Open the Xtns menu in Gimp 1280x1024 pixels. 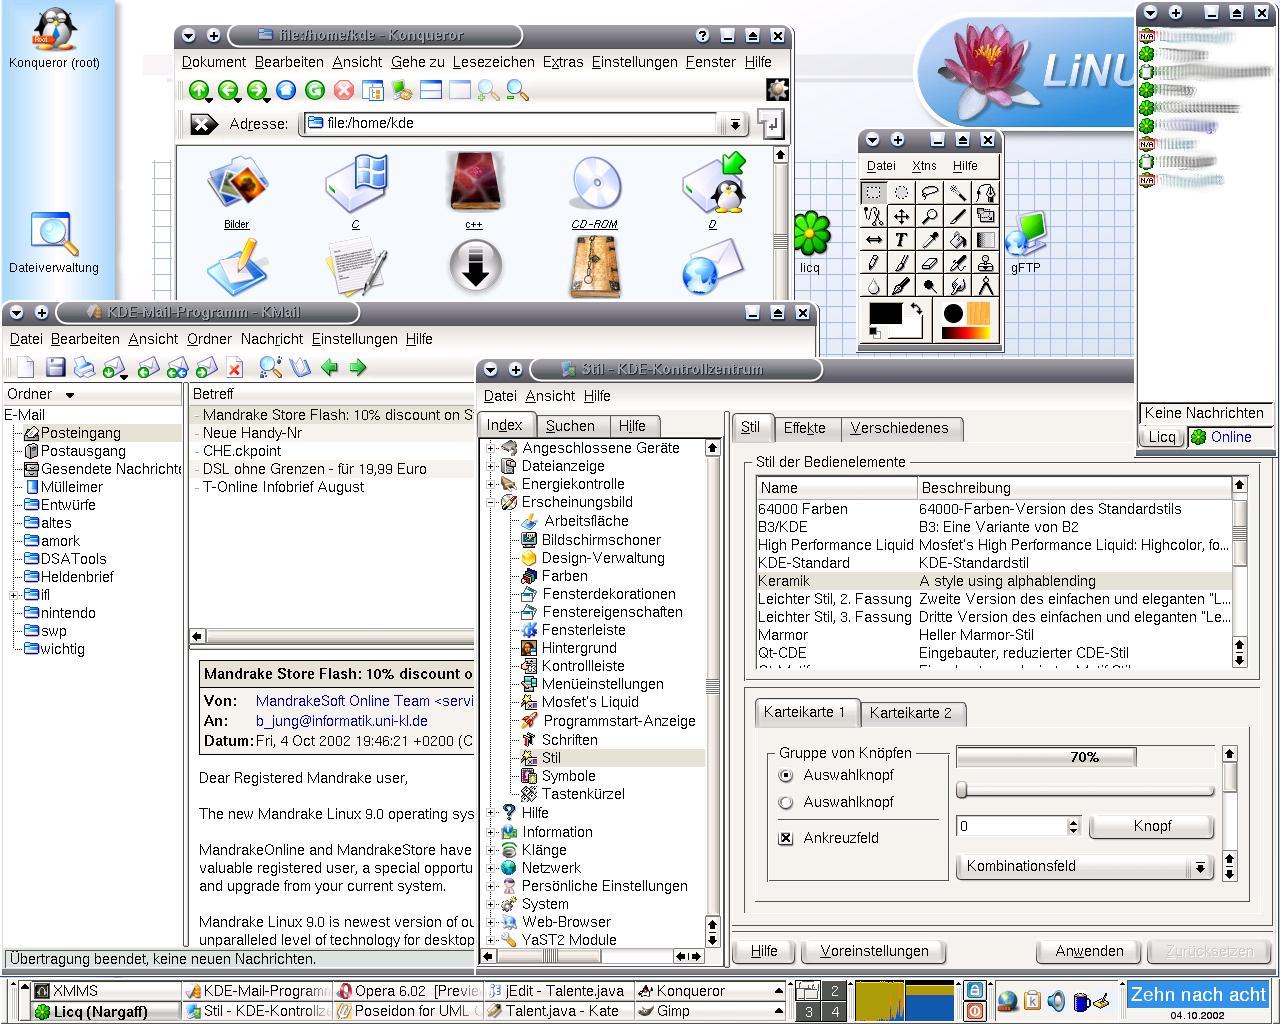(924, 166)
